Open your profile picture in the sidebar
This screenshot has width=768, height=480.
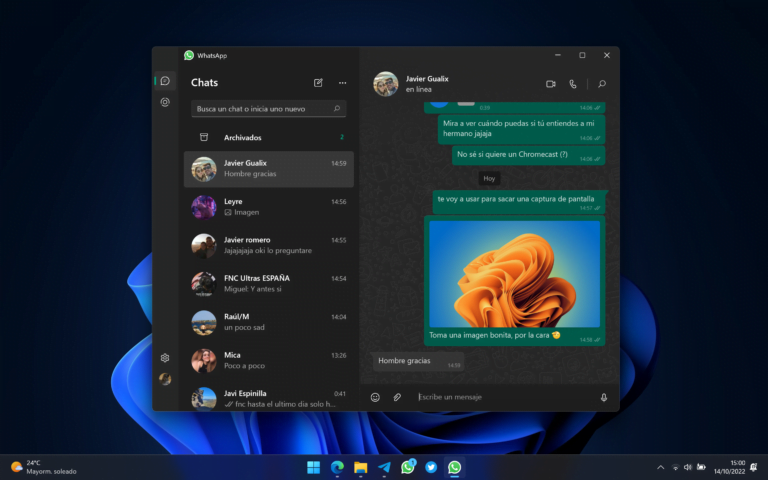tap(165, 379)
